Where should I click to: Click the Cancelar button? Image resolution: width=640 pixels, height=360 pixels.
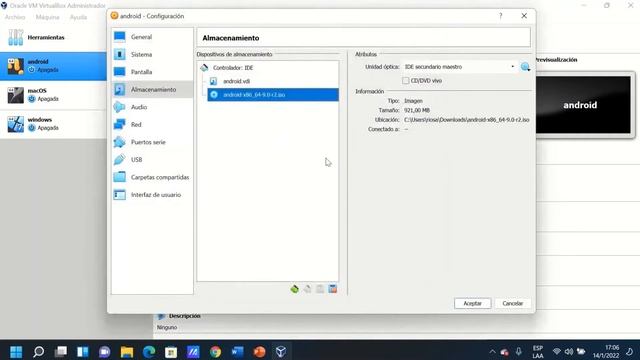coord(513,303)
